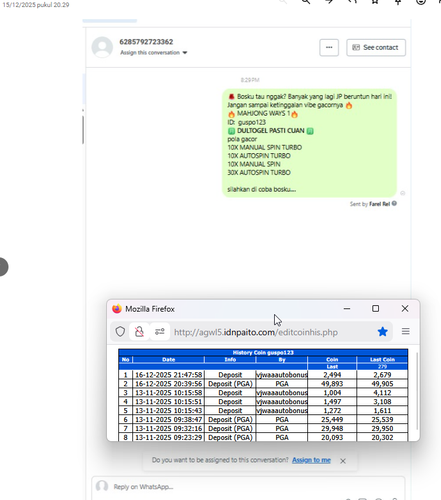Click 'Deposit (PGA)' info cell in row 2
The width and height of the screenshot is (441, 500).
230,384
